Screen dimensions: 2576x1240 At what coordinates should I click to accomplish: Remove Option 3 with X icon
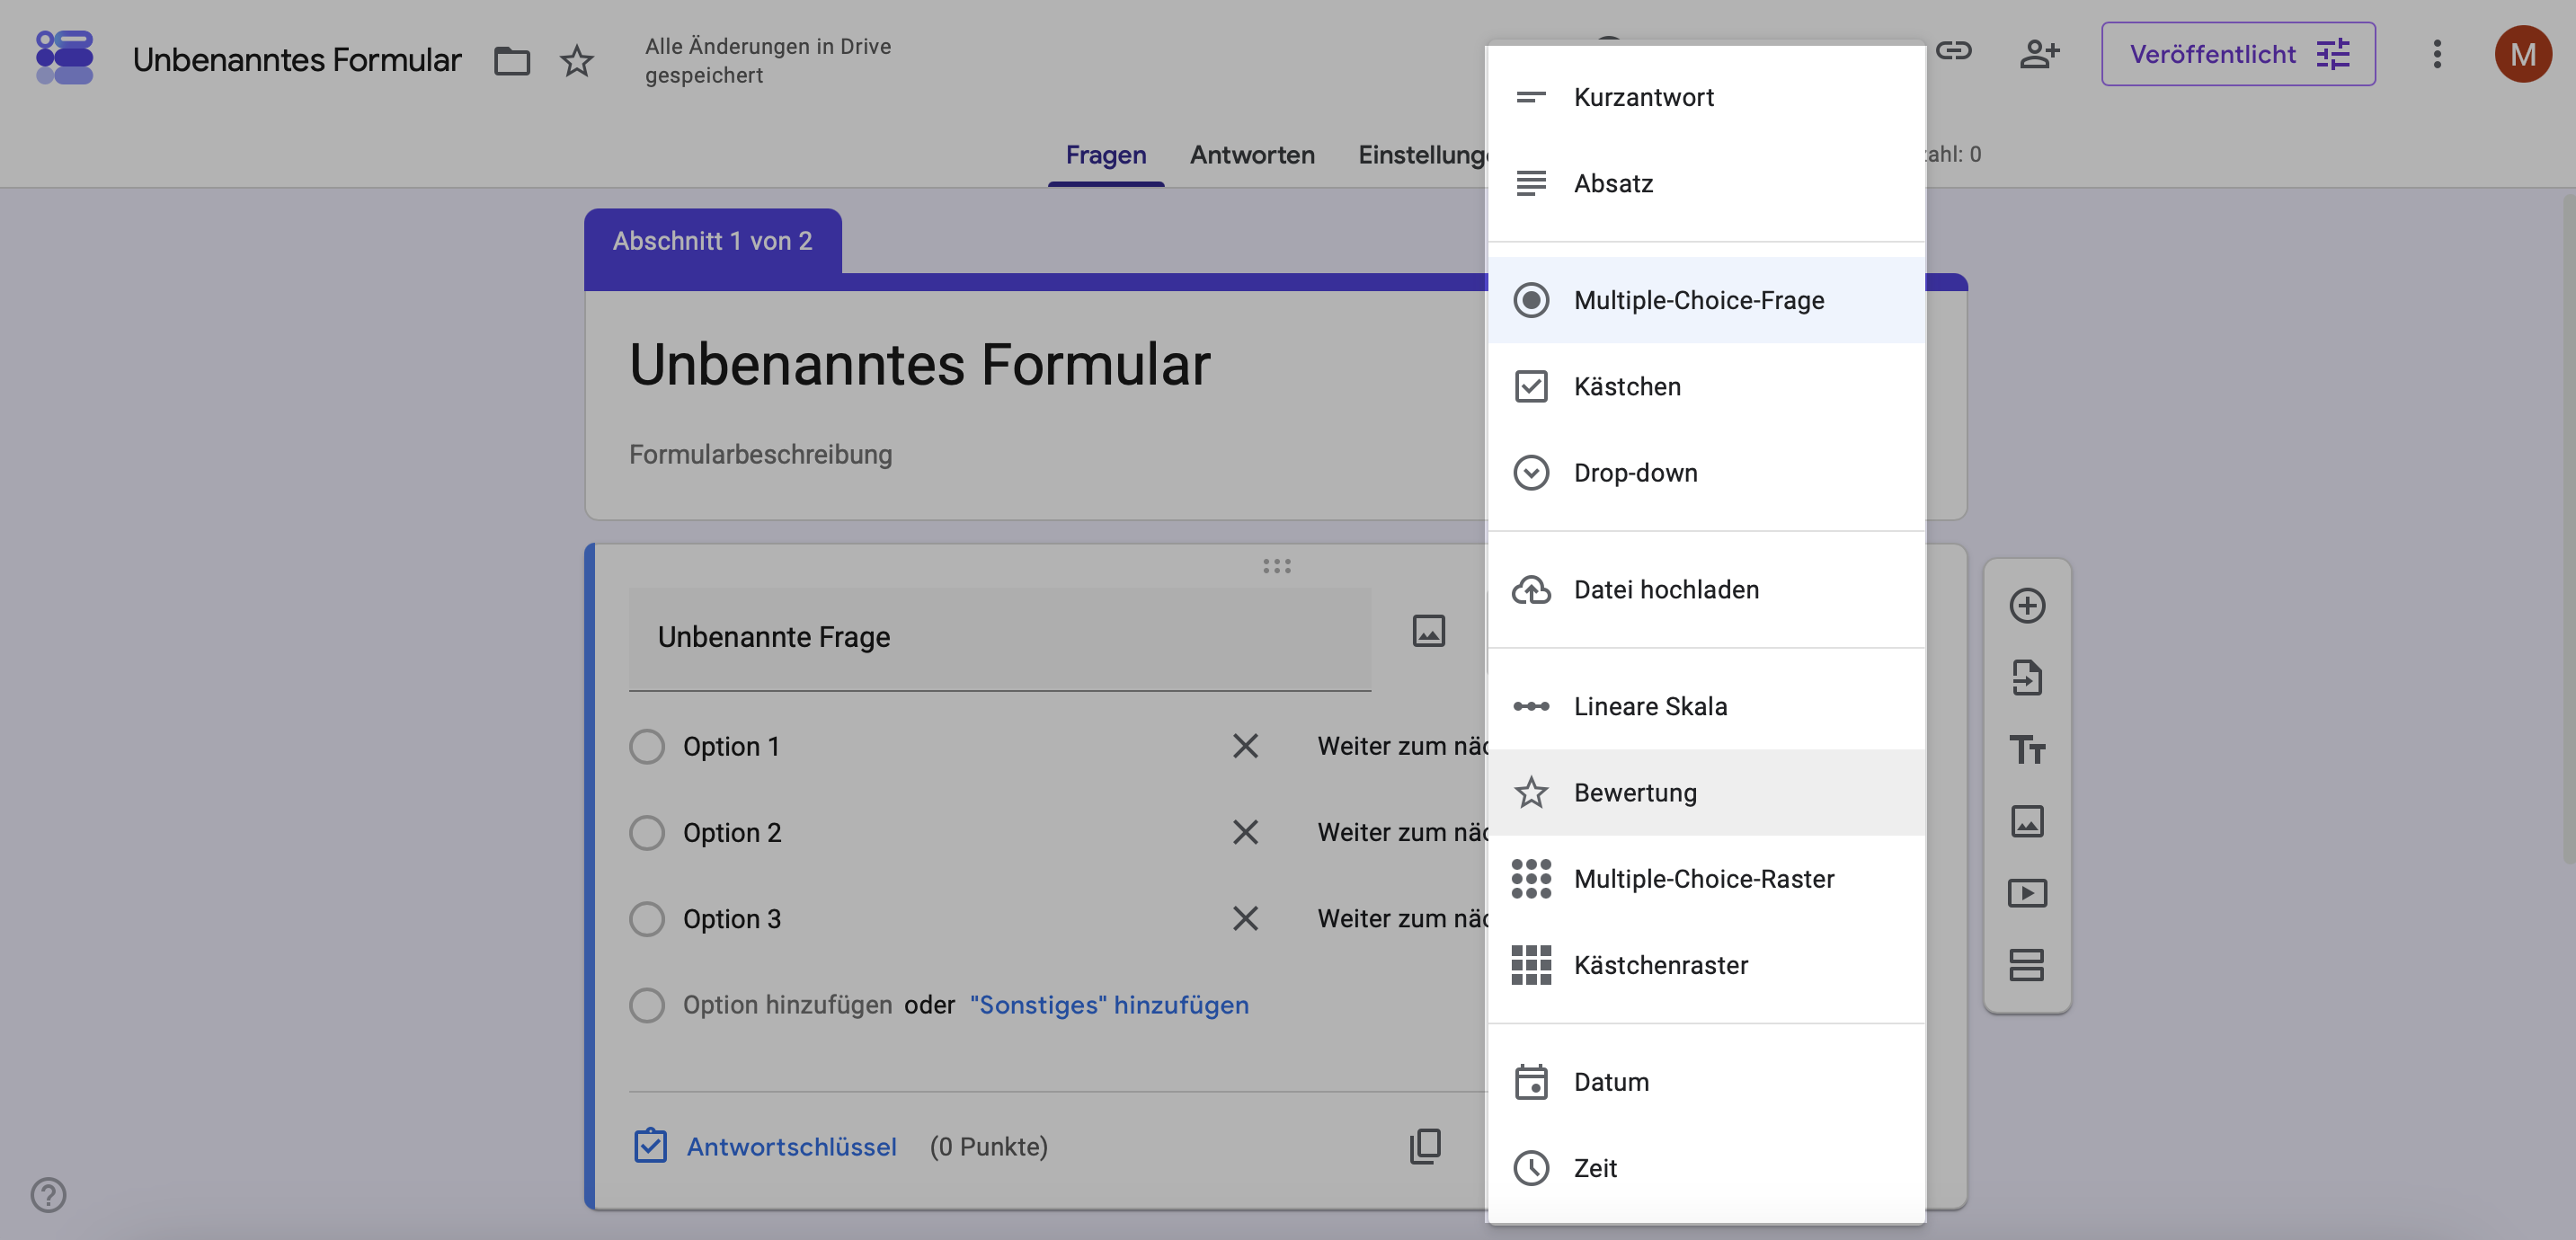pyautogui.click(x=1245, y=918)
